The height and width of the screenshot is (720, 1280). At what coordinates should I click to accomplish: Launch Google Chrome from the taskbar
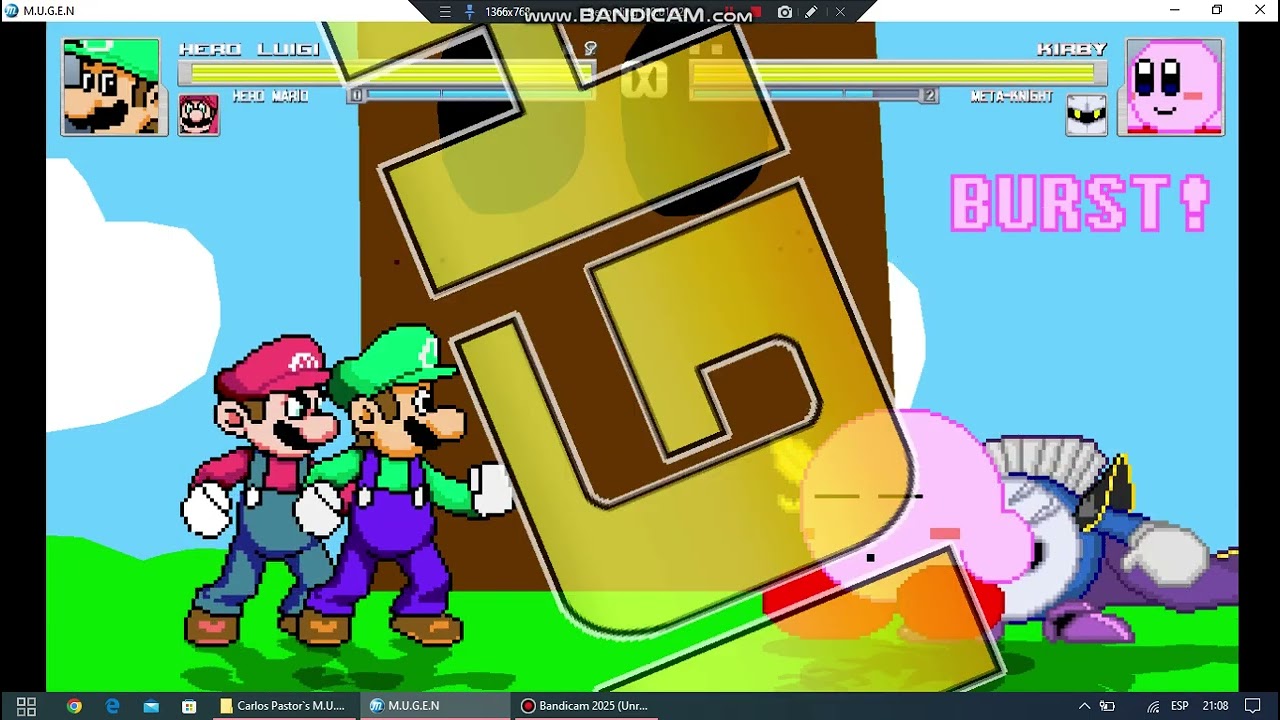(x=74, y=706)
